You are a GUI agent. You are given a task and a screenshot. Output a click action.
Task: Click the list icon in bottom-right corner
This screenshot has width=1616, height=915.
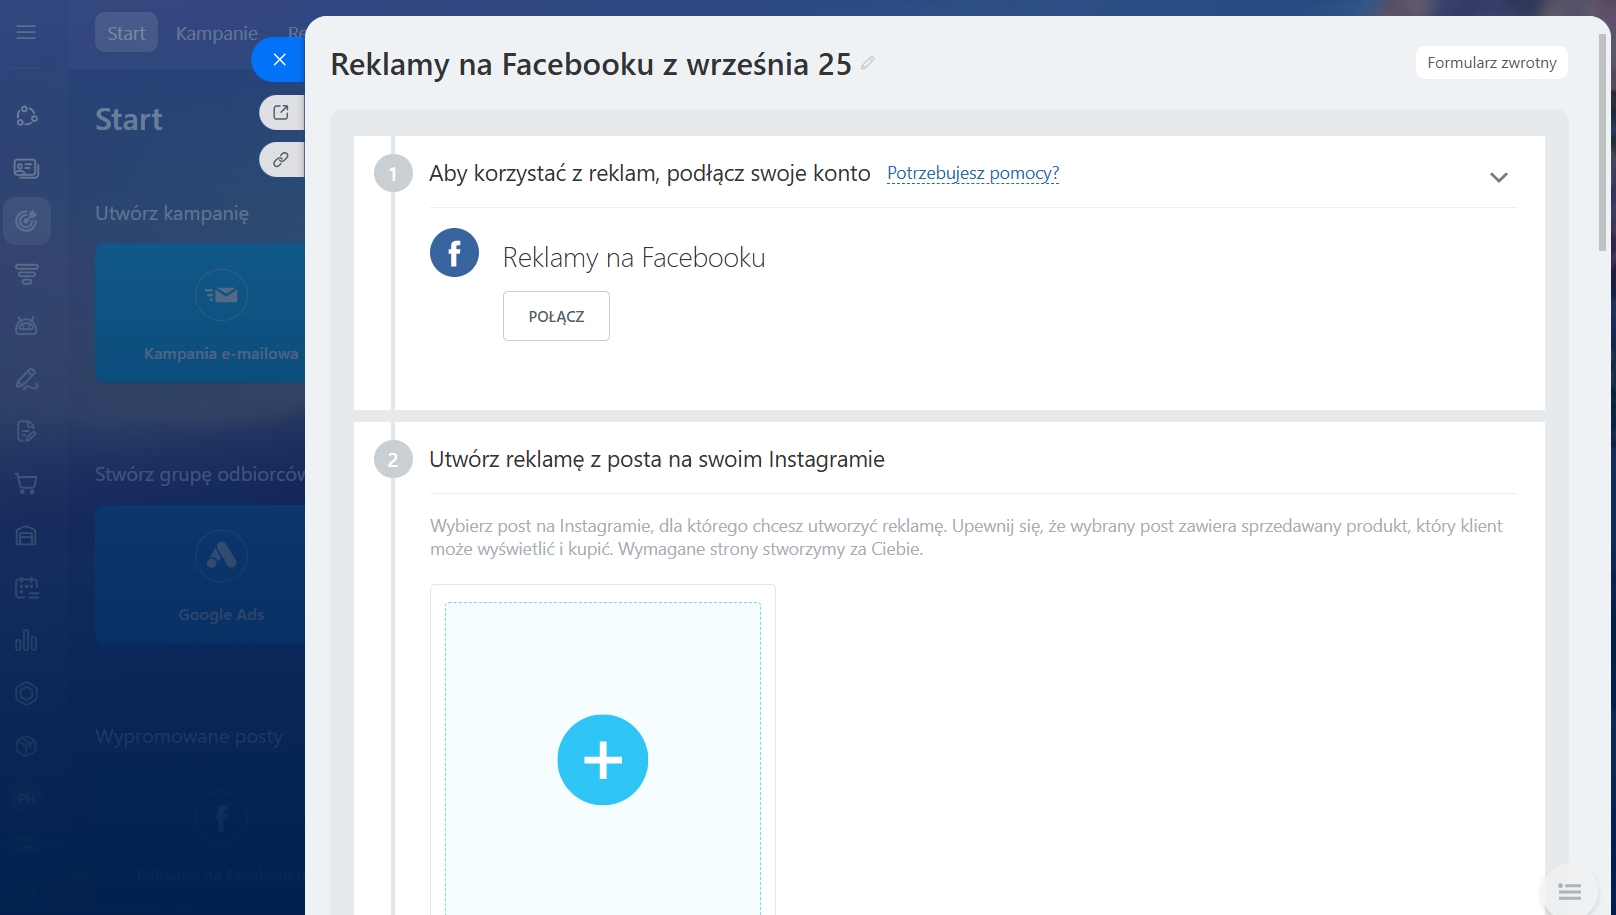[1569, 891]
